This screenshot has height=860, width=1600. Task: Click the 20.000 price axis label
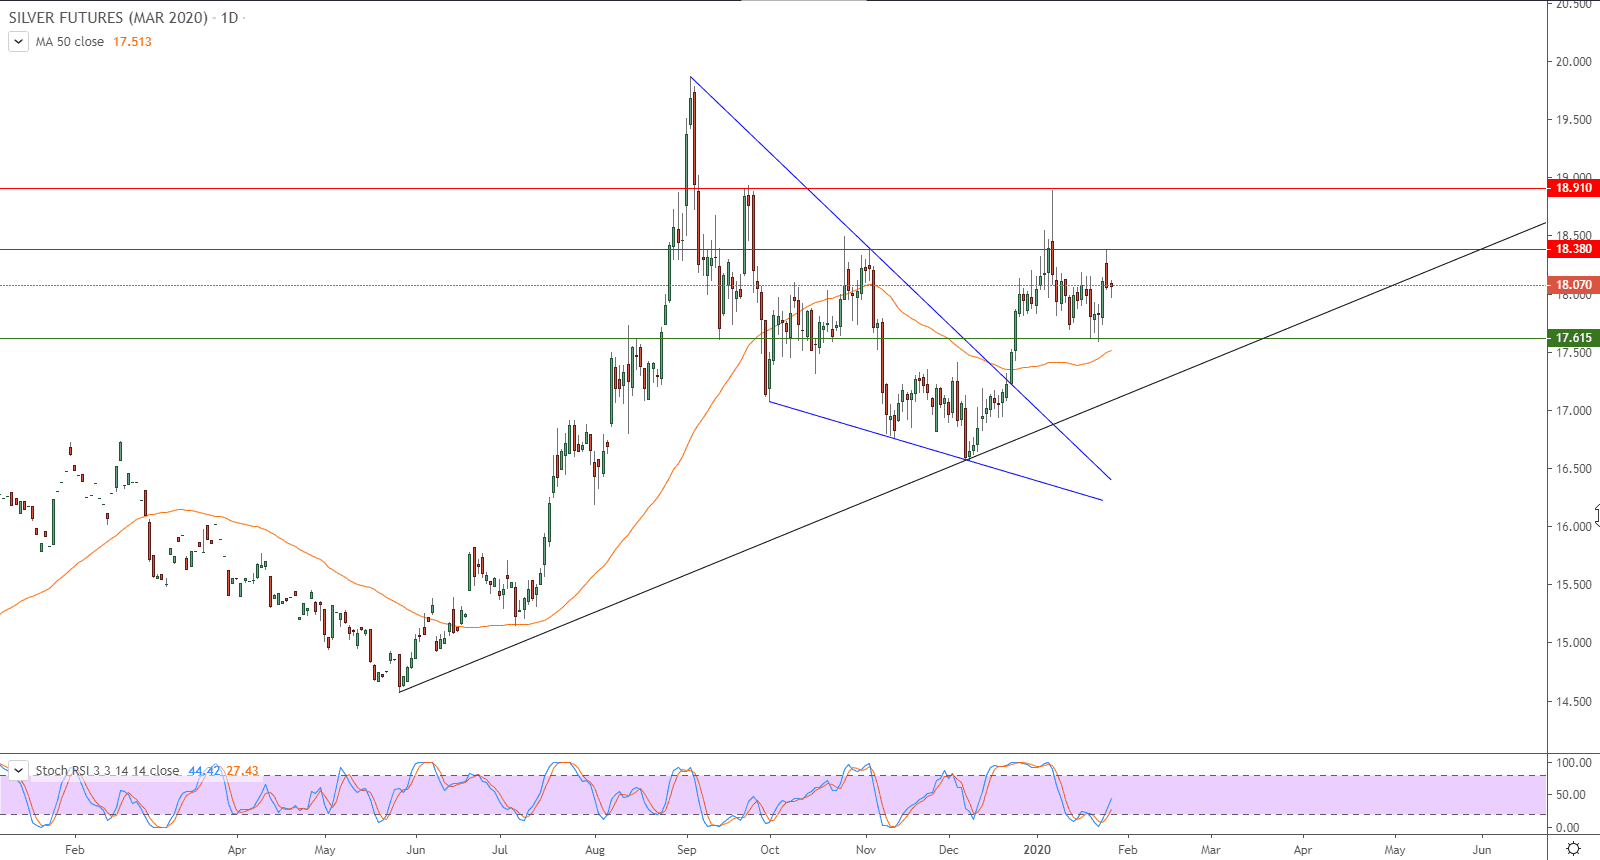[x=1573, y=62]
